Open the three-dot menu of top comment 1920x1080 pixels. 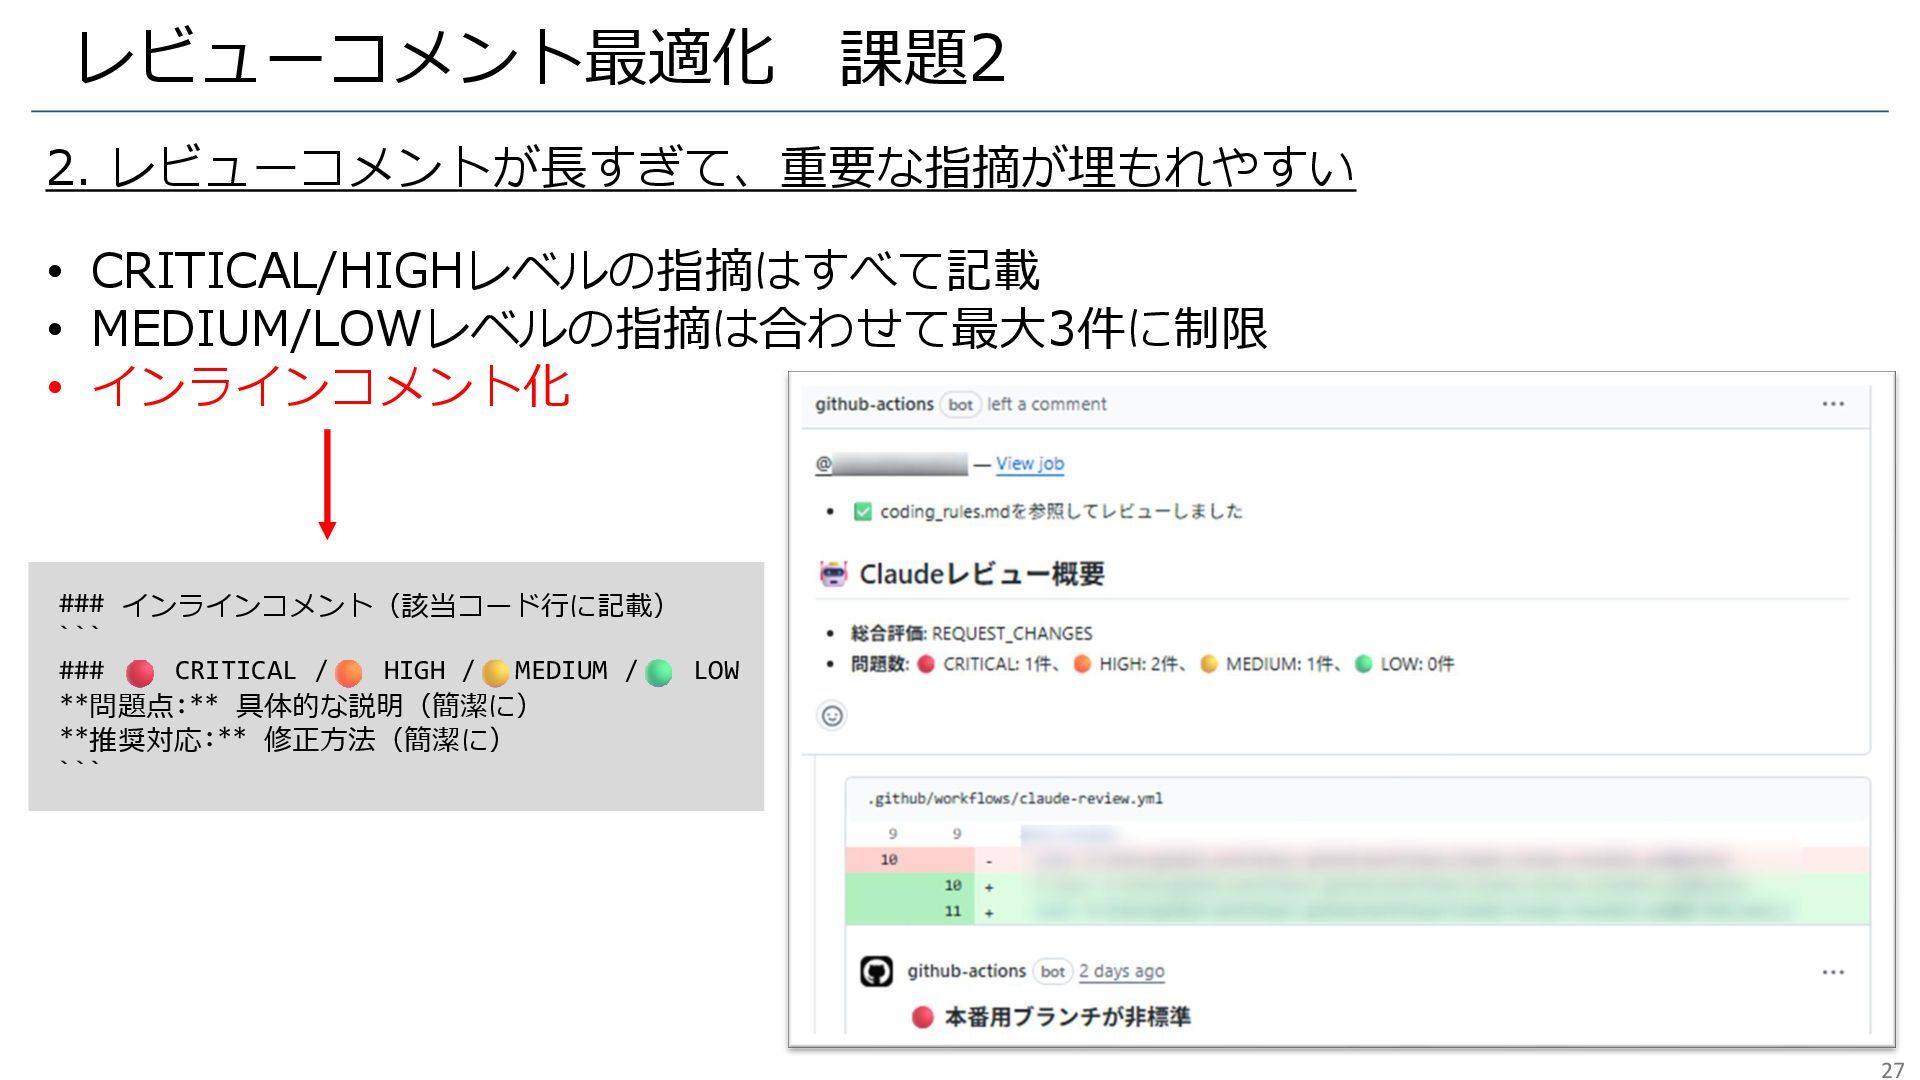1832,404
